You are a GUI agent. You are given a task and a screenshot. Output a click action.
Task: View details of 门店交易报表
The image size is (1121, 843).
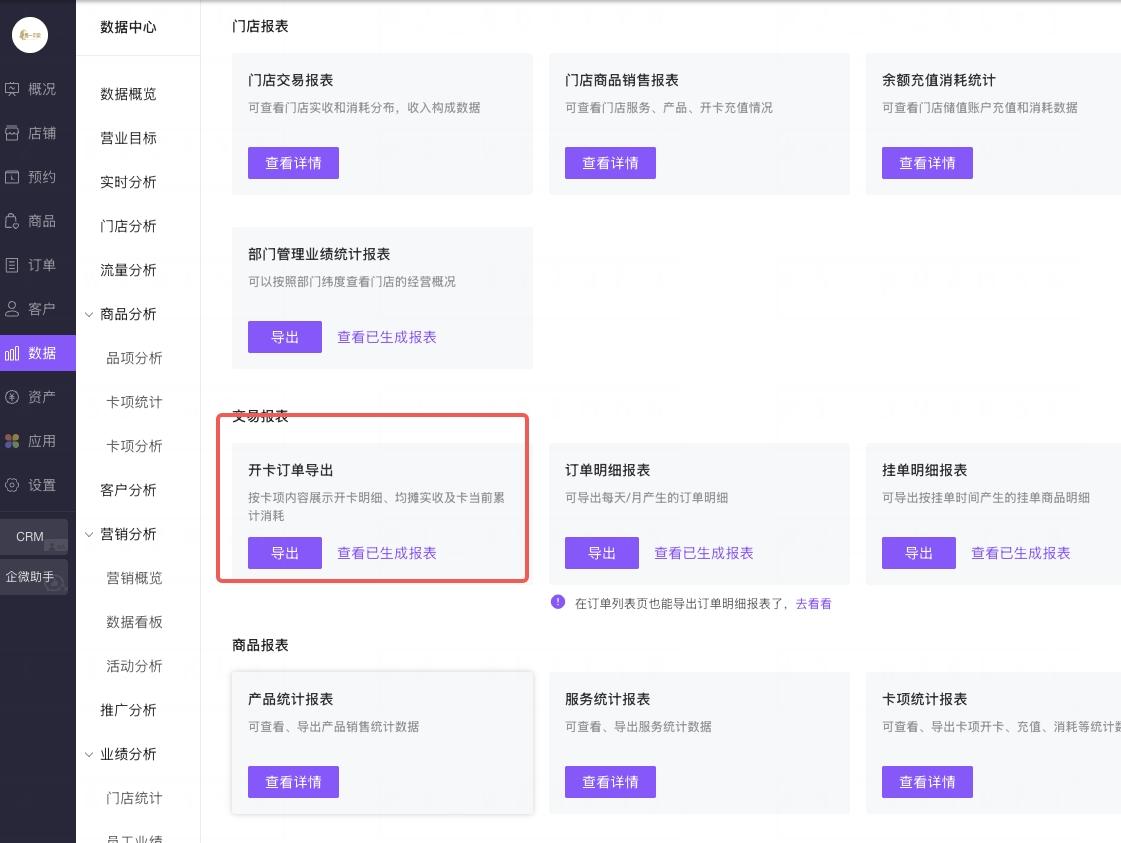pos(293,163)
